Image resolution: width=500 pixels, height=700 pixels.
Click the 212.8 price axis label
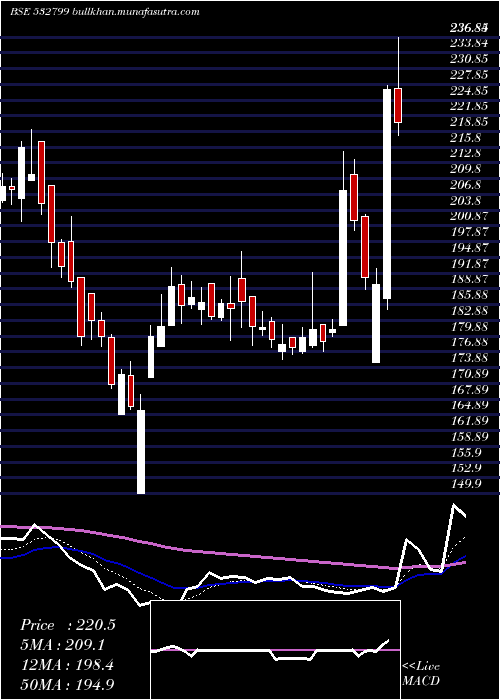466,153
